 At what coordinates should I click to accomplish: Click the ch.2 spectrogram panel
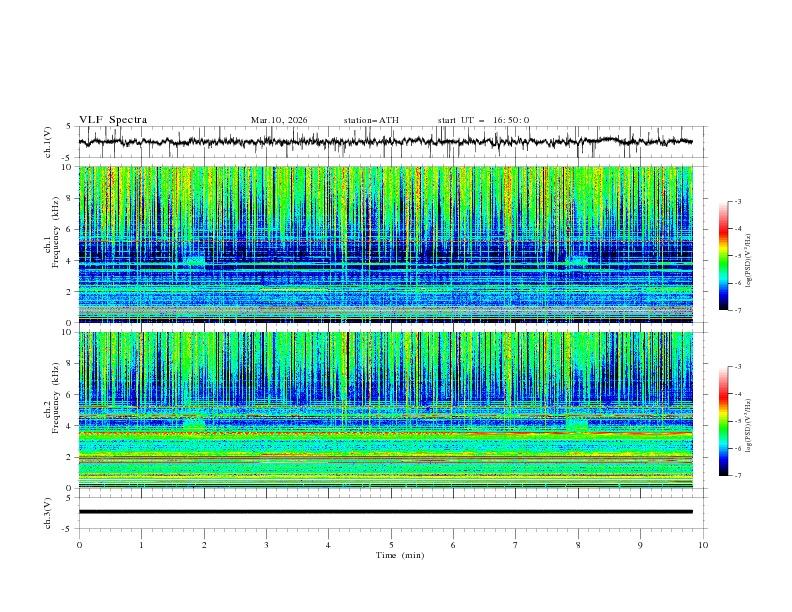point(386,410)
